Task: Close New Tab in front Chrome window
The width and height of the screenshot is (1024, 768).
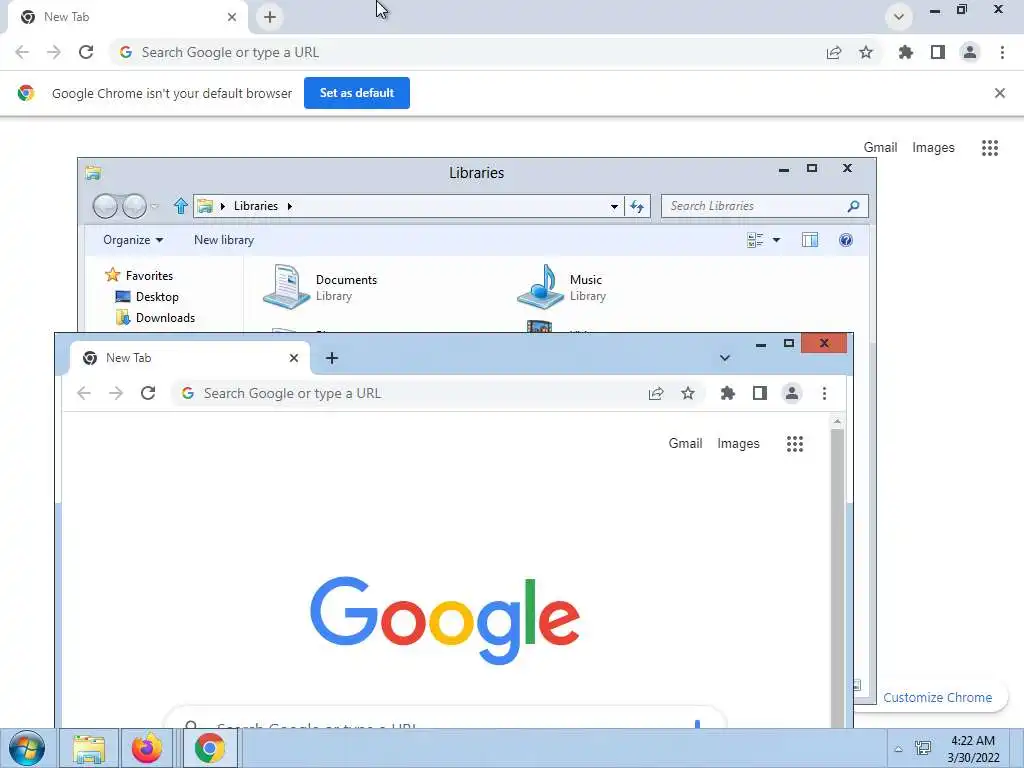Action: pos(294,358)
